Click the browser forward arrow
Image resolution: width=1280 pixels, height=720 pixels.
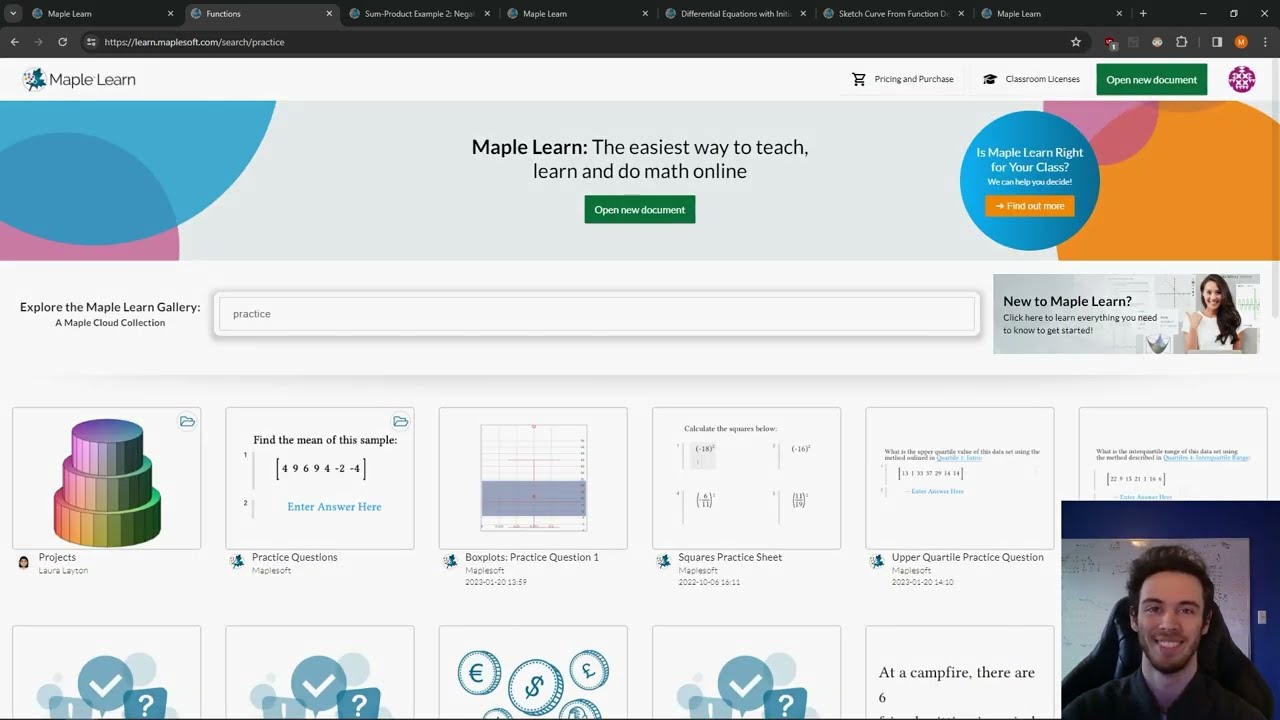tap(38, 42)
